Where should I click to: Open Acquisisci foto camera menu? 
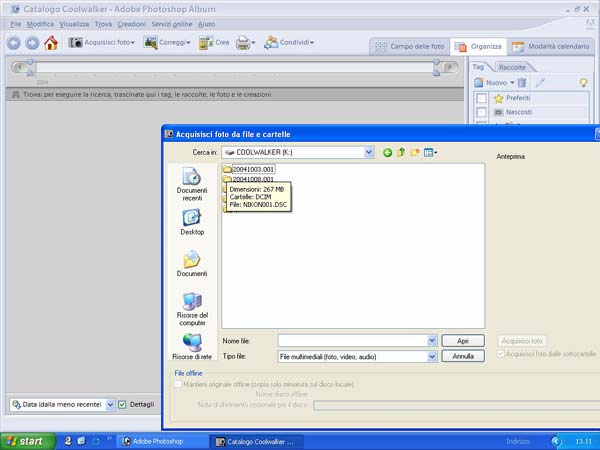point(102,42)
